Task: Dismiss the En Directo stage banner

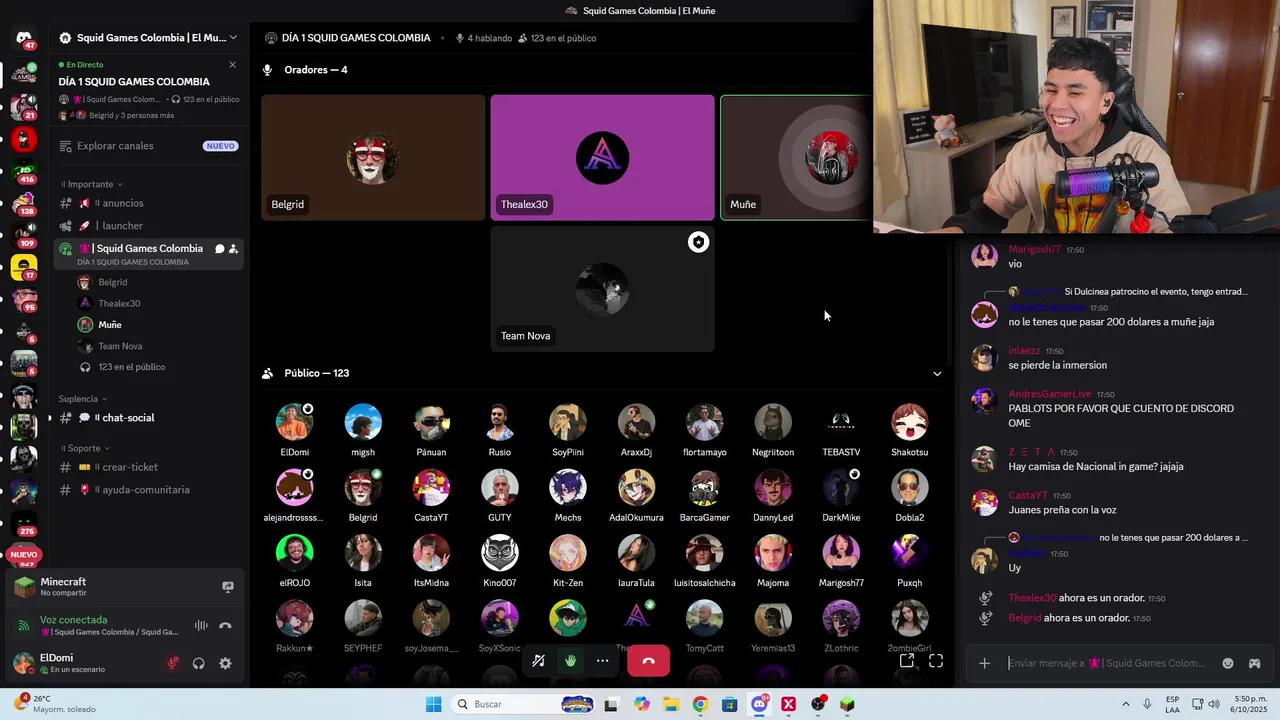Action: (232, 64)
